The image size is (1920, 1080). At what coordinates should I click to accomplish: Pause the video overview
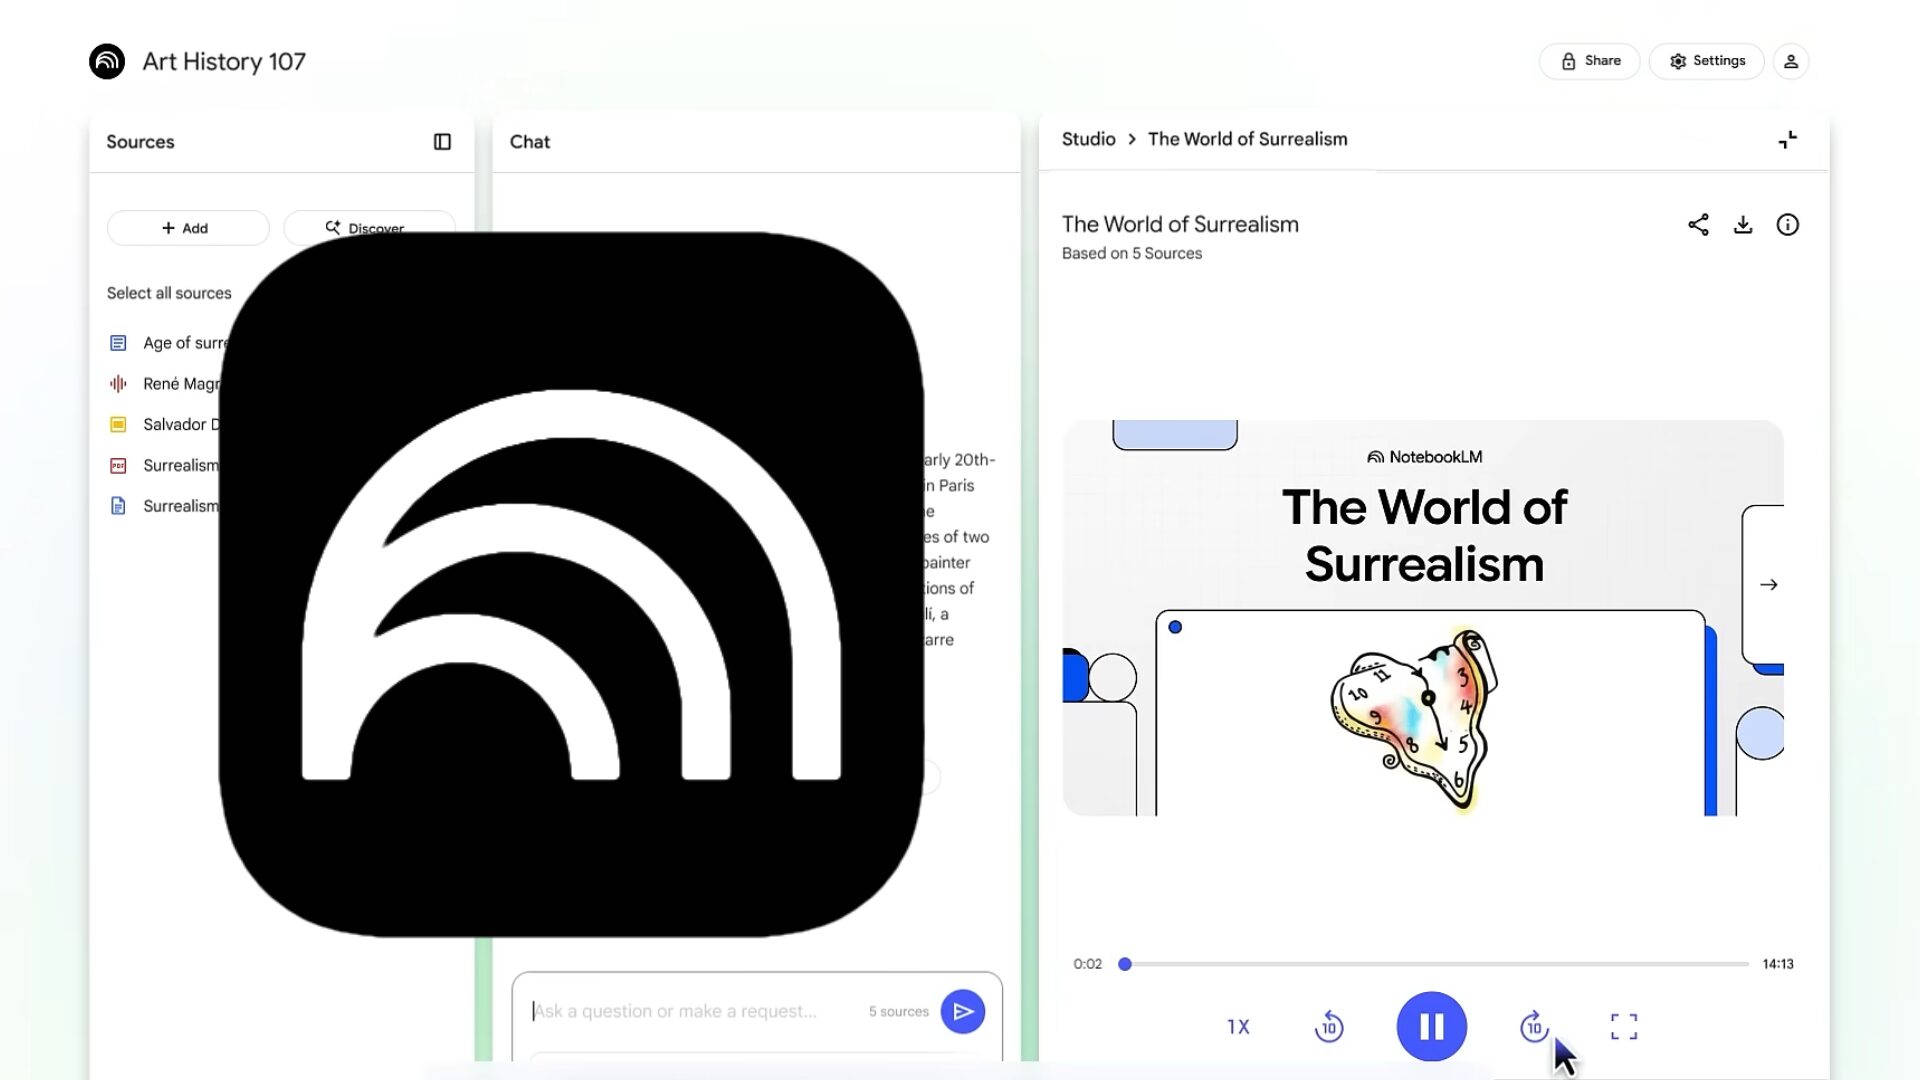point(1431,1027)
